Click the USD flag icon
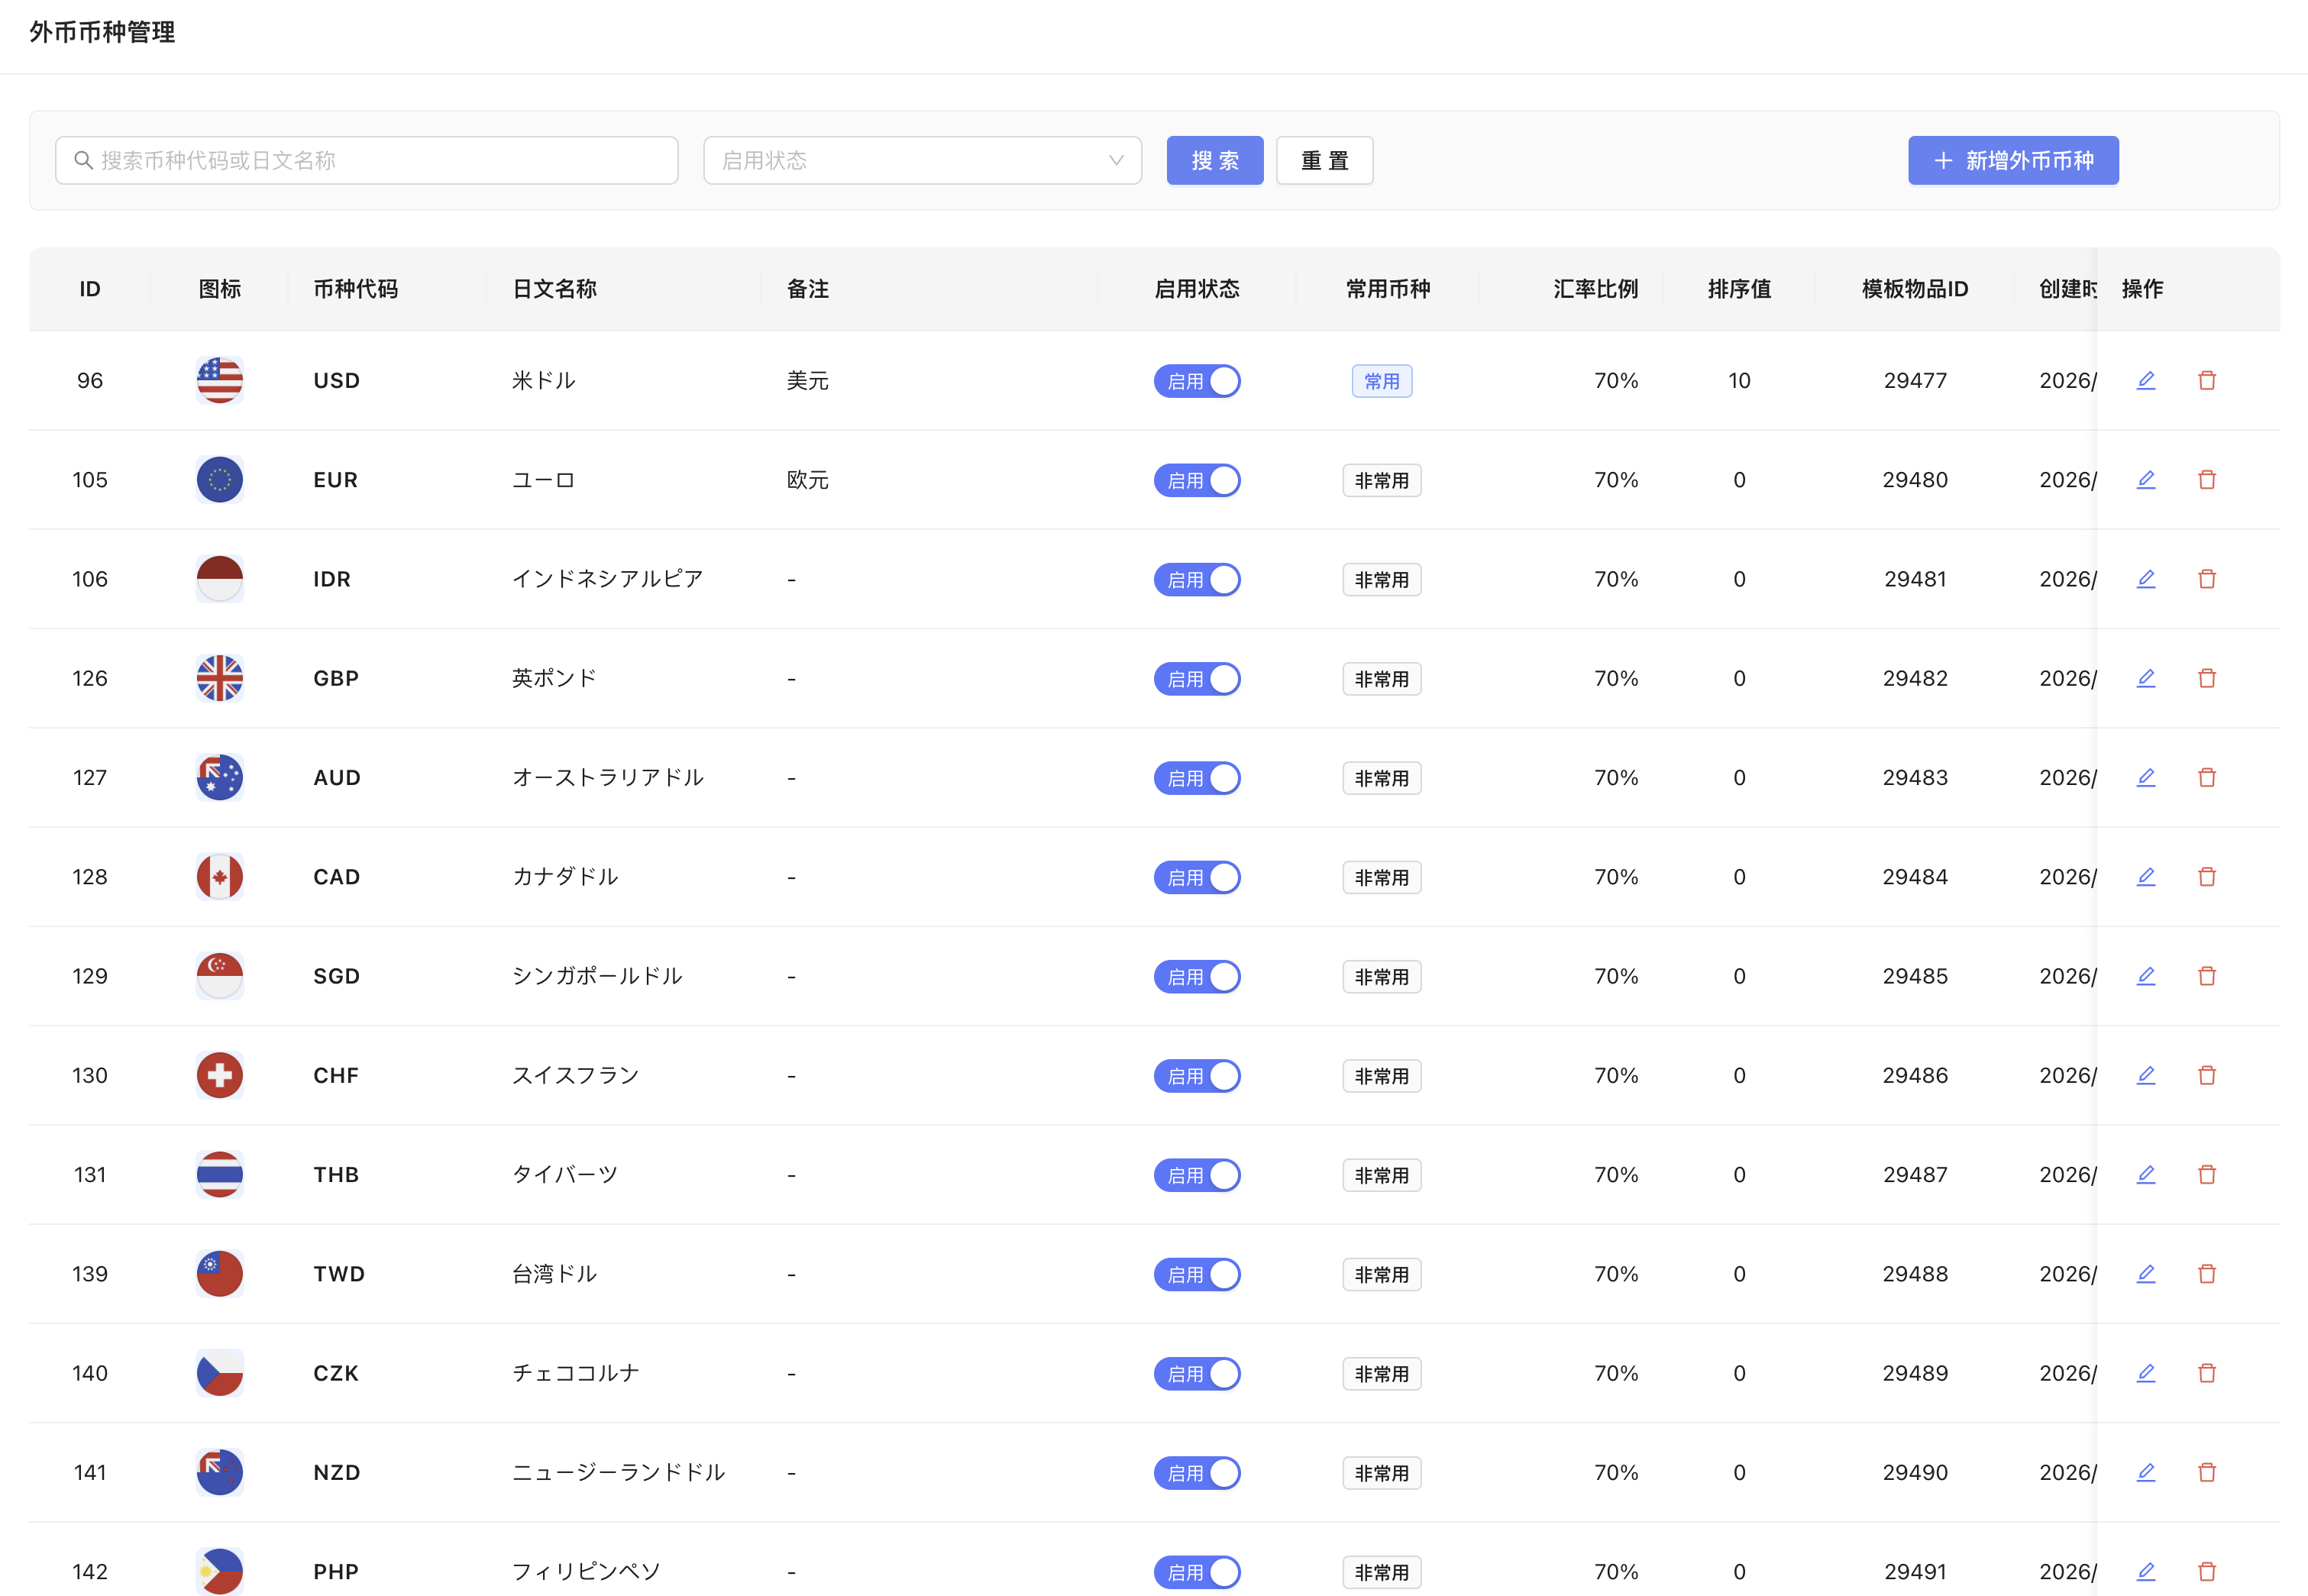Screen dimensions: 2308x1596 pyautogui.click(x=219, y=380)
